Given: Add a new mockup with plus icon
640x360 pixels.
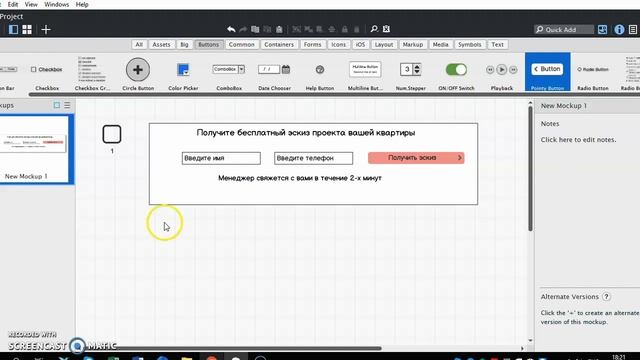Looking at the screenshot, I should [46, 29].
